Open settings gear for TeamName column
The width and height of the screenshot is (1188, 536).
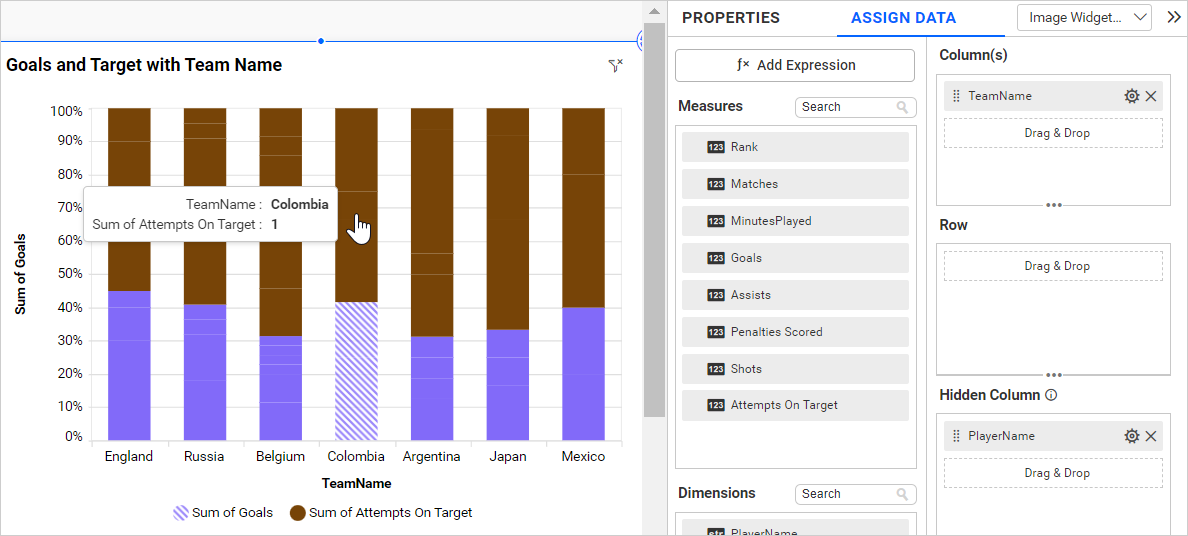(x=1131, y=96)
